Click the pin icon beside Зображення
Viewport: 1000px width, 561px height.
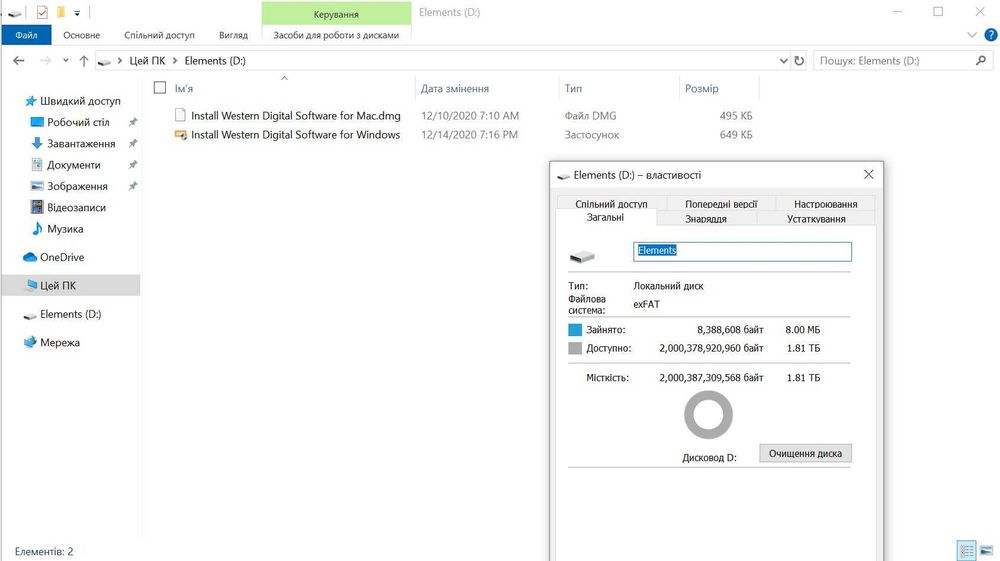[x=133, y=186]
